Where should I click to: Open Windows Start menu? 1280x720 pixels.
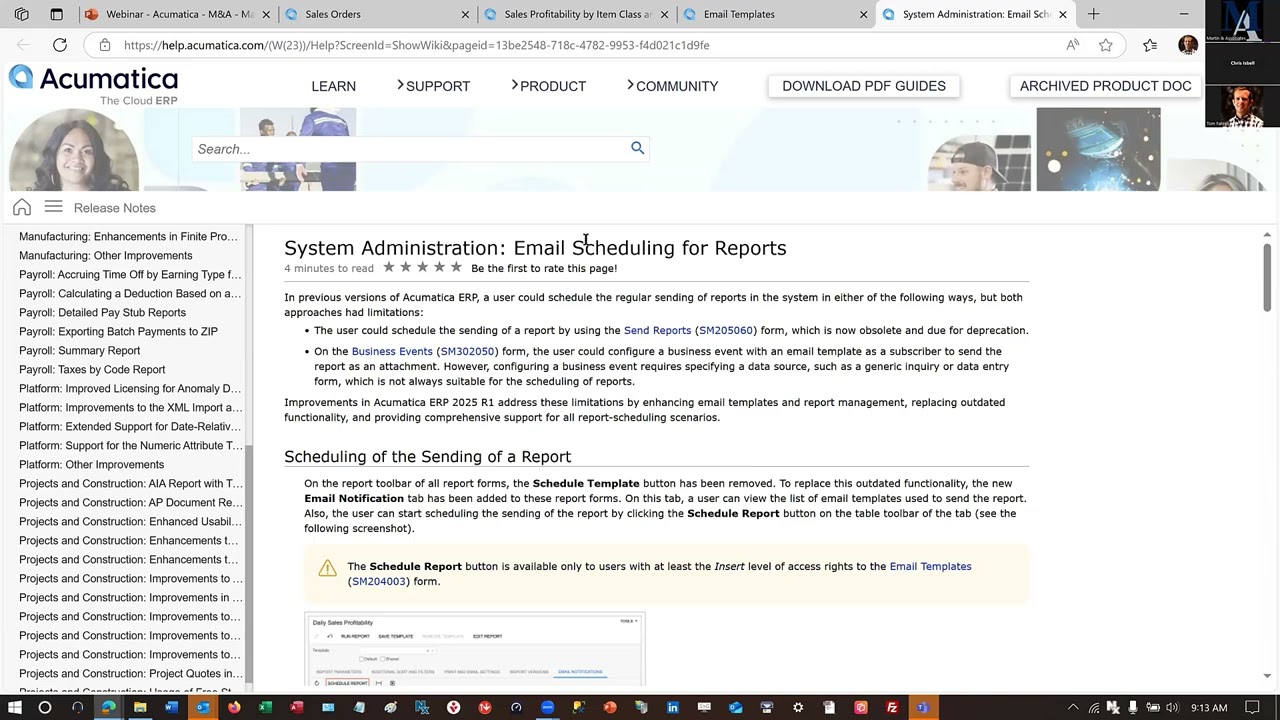point(14,708)
